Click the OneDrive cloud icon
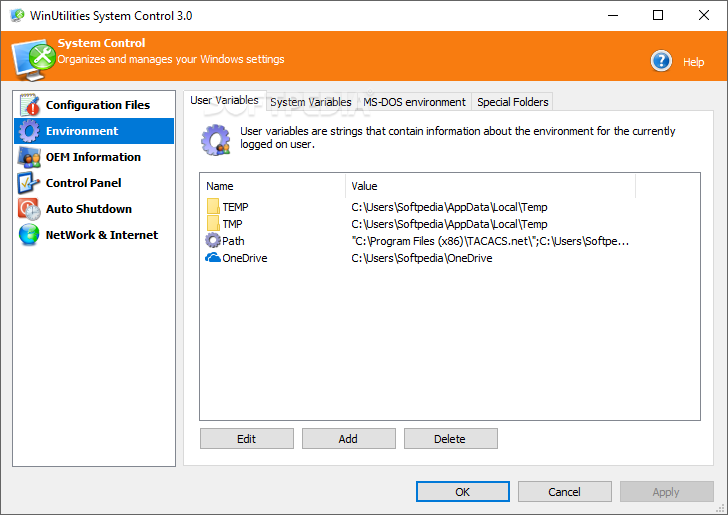The width and height of the screenshot is (728, 515). click(x=213, y=257)
